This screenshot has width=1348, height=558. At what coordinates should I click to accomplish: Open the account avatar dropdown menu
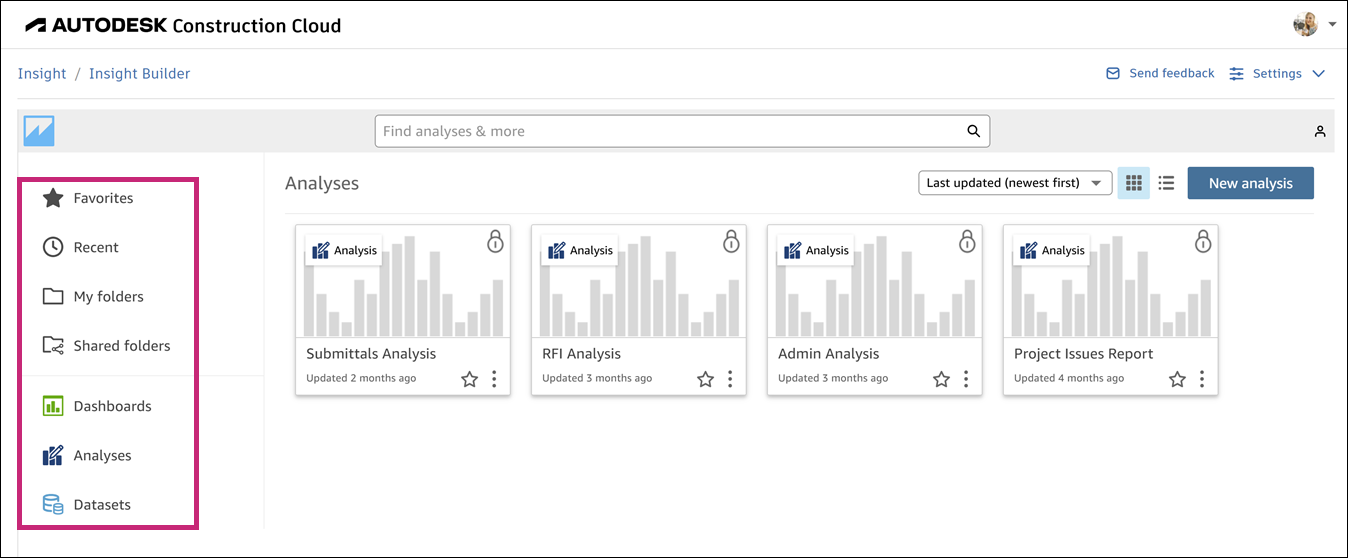(1313, 25)
